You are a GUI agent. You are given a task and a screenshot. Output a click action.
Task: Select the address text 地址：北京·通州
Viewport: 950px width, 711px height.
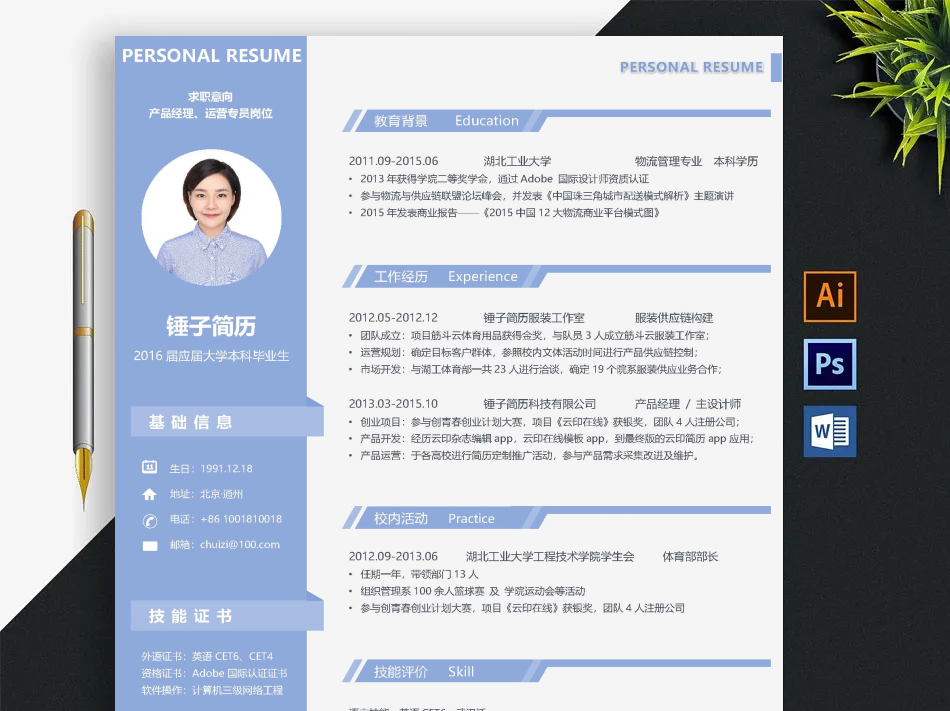point(206,494)
